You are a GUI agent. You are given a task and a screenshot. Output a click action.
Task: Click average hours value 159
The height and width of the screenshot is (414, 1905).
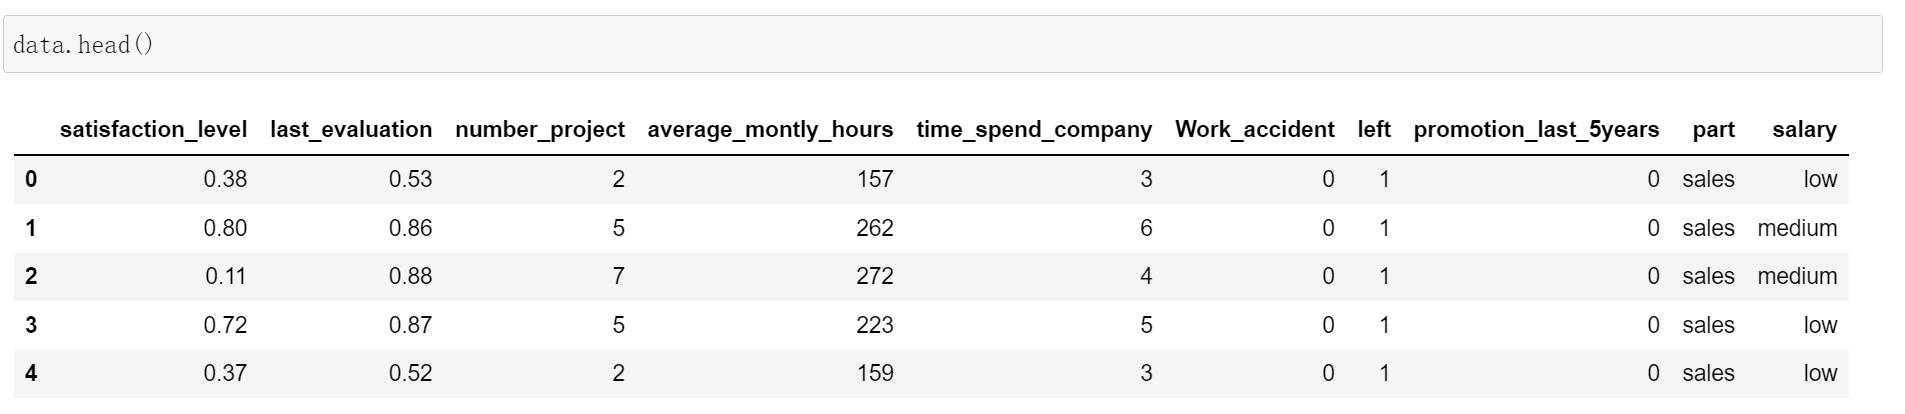pyautogui.click(x=874, y=374)
